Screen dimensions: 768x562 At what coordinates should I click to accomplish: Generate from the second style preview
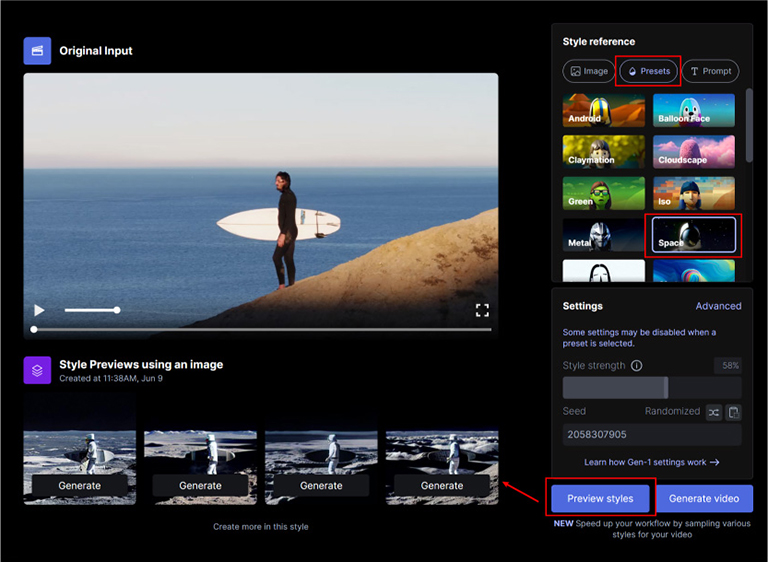tap(200, 486)
